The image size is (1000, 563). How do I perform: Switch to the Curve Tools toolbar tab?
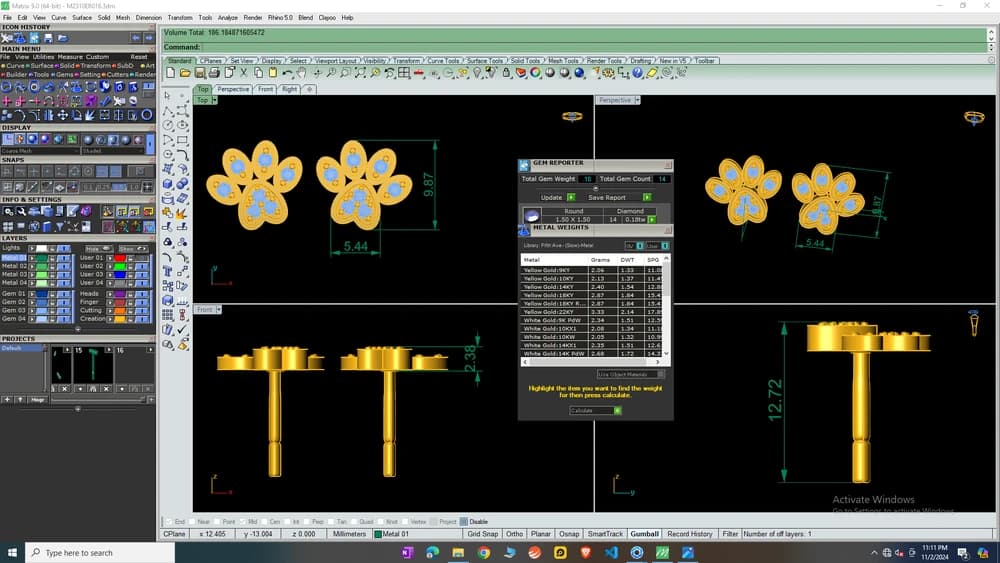click(x=443, y=61)
